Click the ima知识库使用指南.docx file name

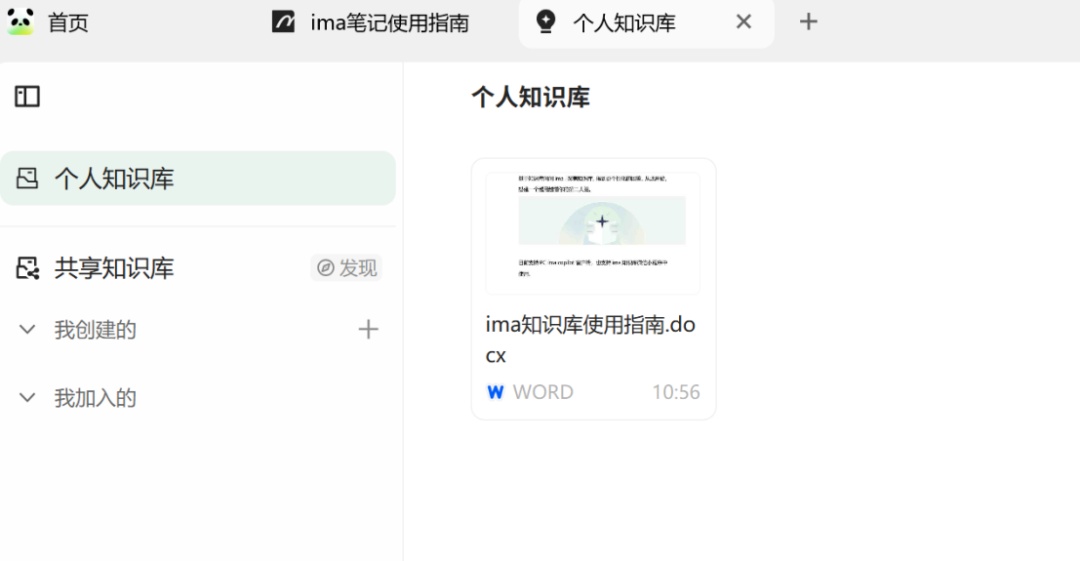590,339
